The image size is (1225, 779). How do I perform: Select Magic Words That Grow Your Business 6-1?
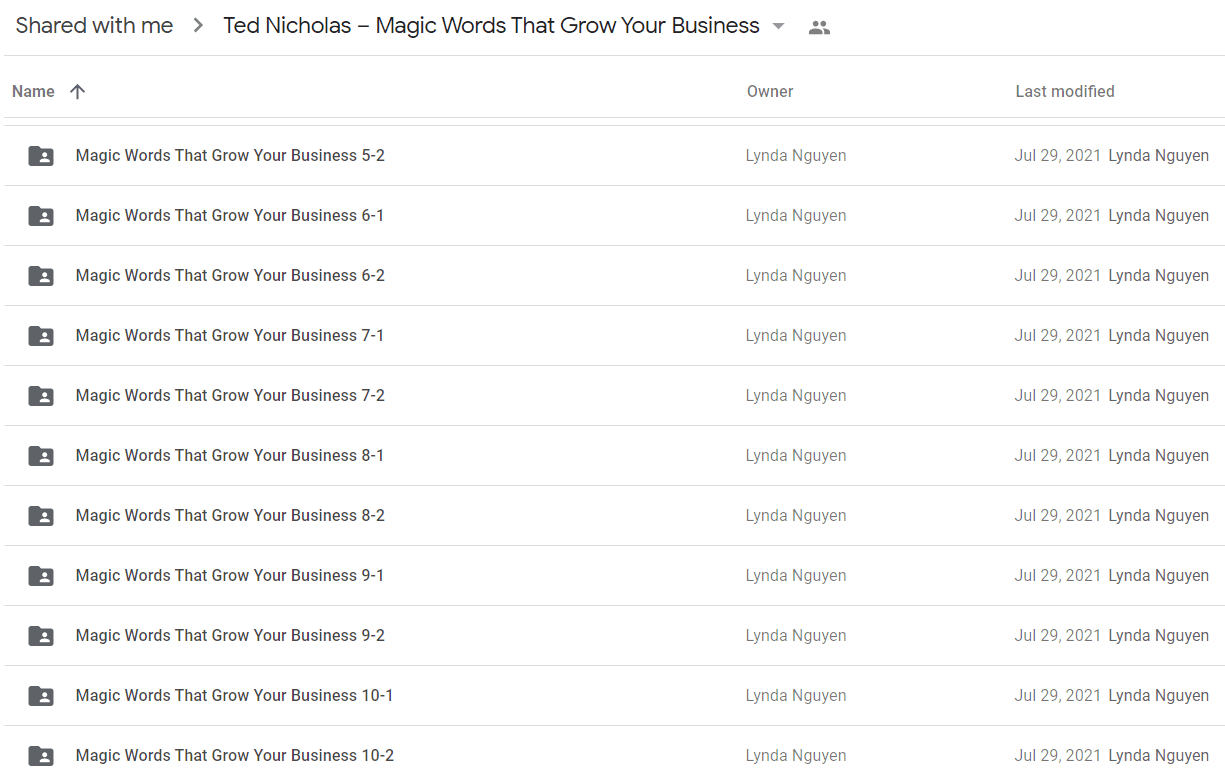(x=230, y=216)
